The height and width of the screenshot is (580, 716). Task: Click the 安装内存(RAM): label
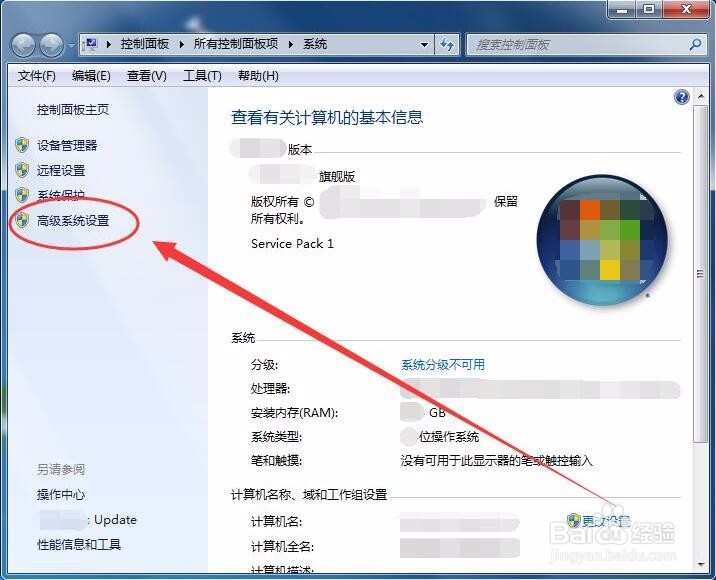coord(295,413)
